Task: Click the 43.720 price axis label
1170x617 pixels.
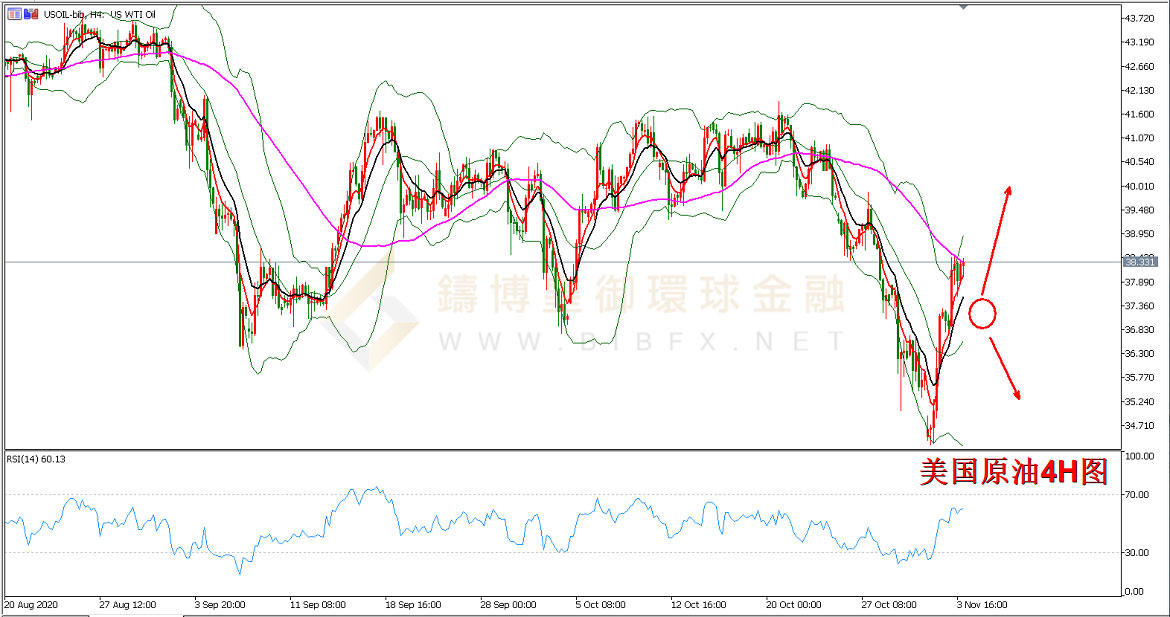Action: 1140,19
